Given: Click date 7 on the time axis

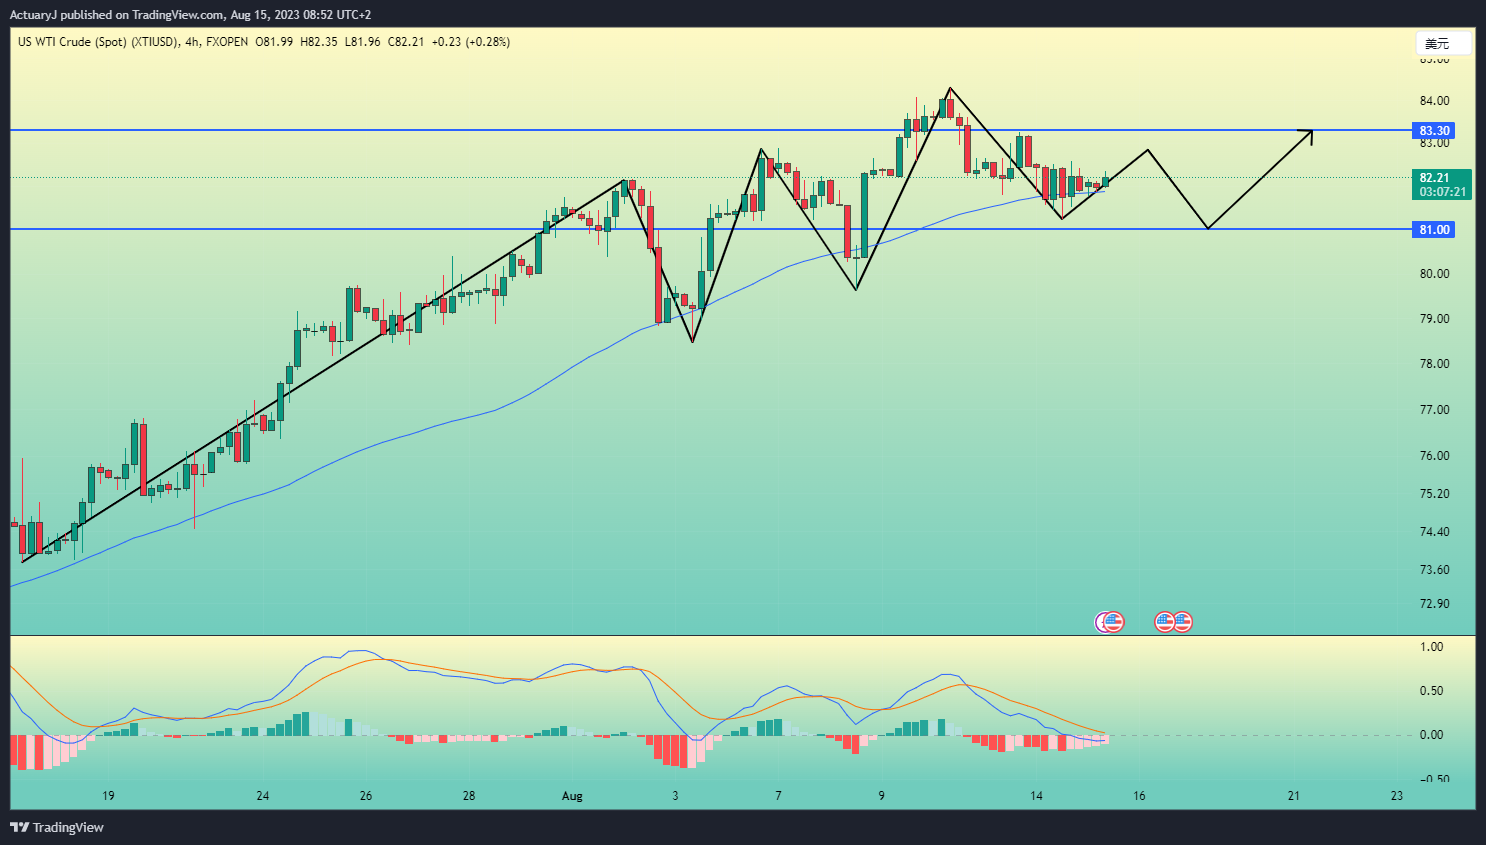Looking at the screenshot, I should tap(778, 796).
